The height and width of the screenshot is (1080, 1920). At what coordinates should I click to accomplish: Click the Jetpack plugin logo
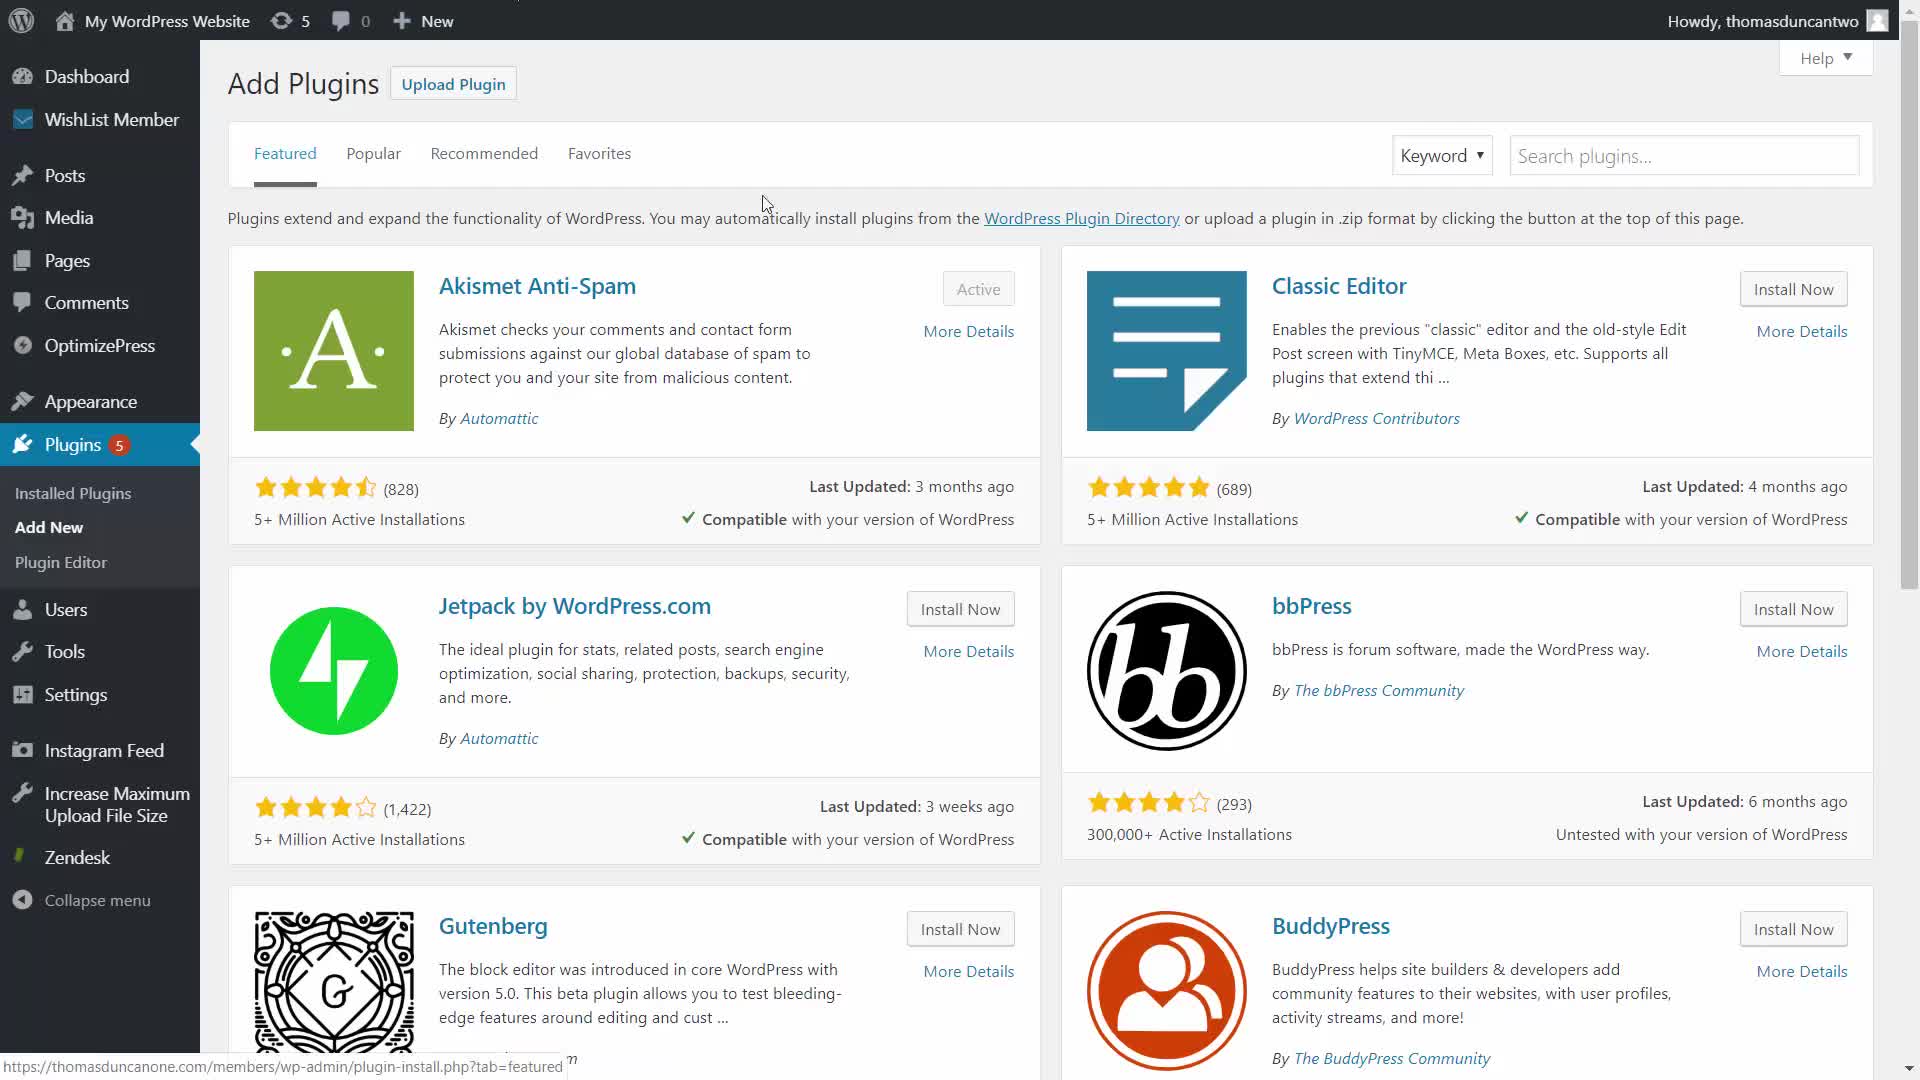pyautogui.click(x=334, y=671)
